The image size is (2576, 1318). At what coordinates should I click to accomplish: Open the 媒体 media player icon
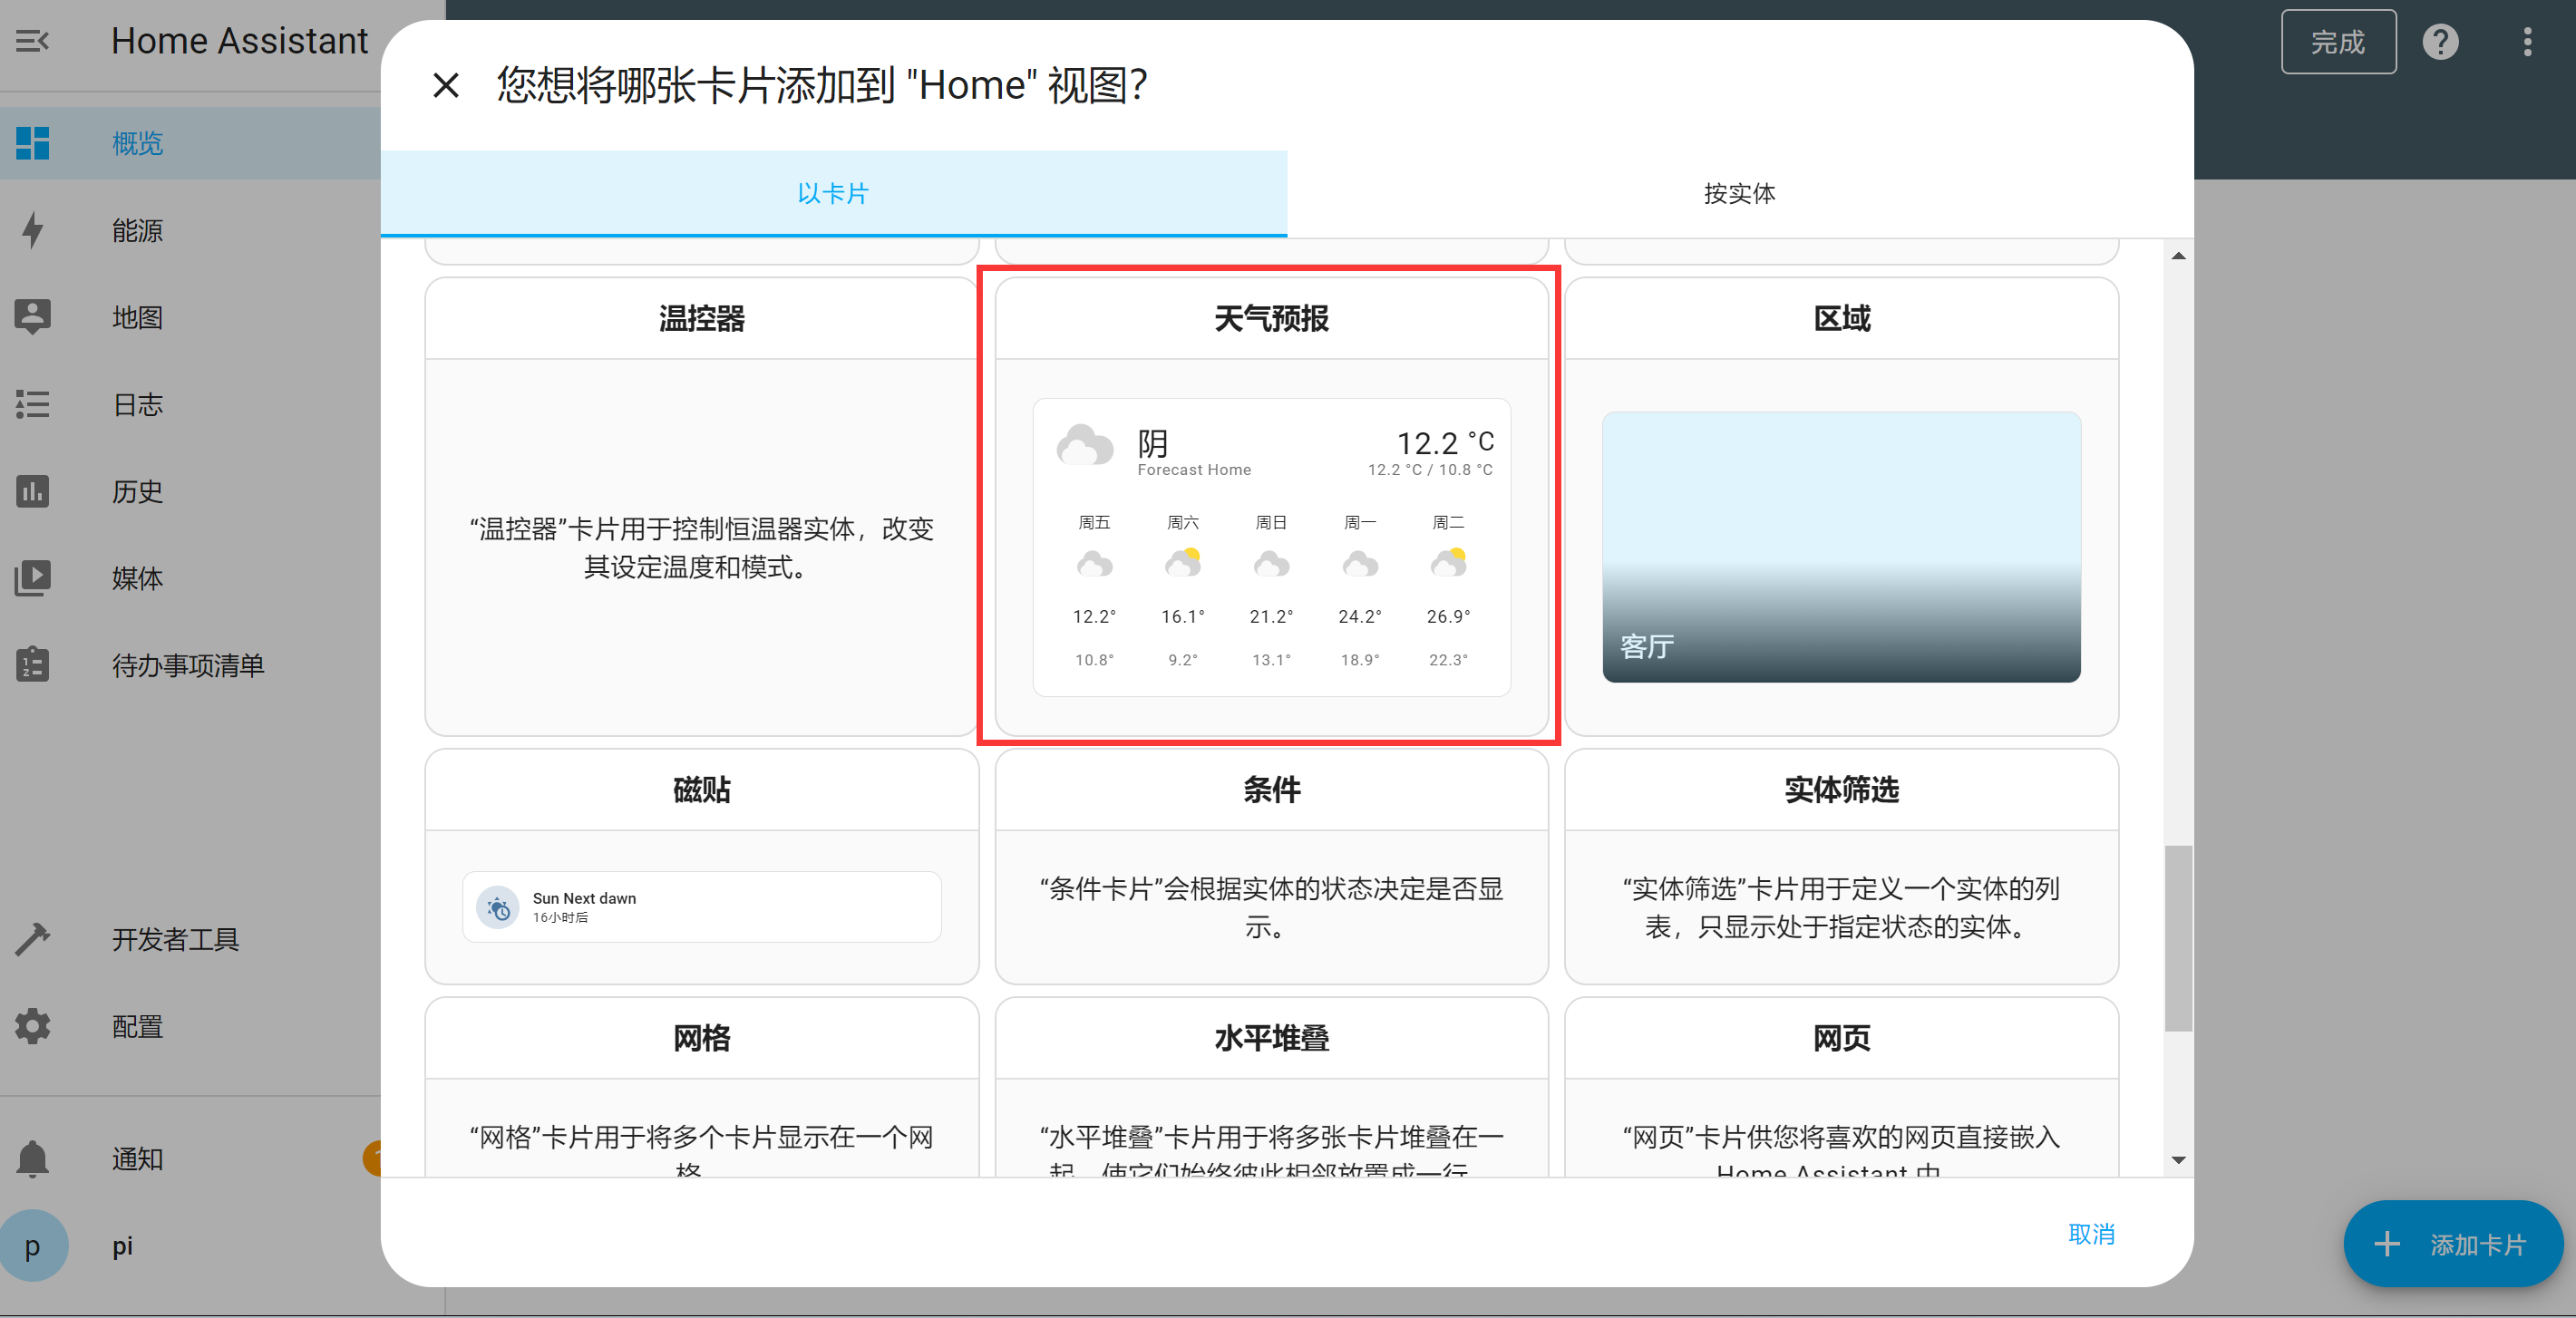[x=32, y=578]
